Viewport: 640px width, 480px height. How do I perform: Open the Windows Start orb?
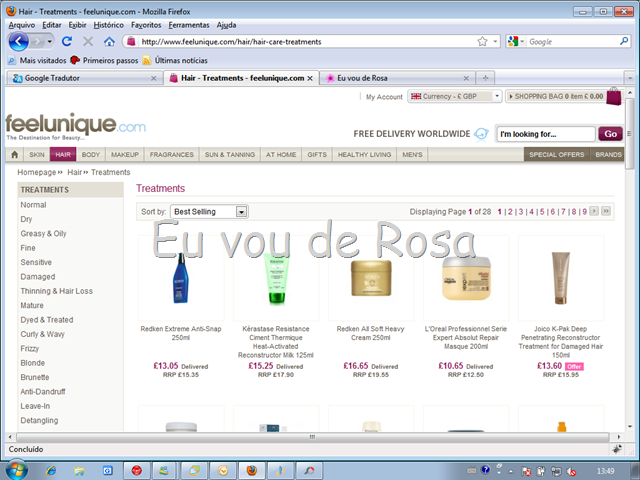tap(16, 471)
